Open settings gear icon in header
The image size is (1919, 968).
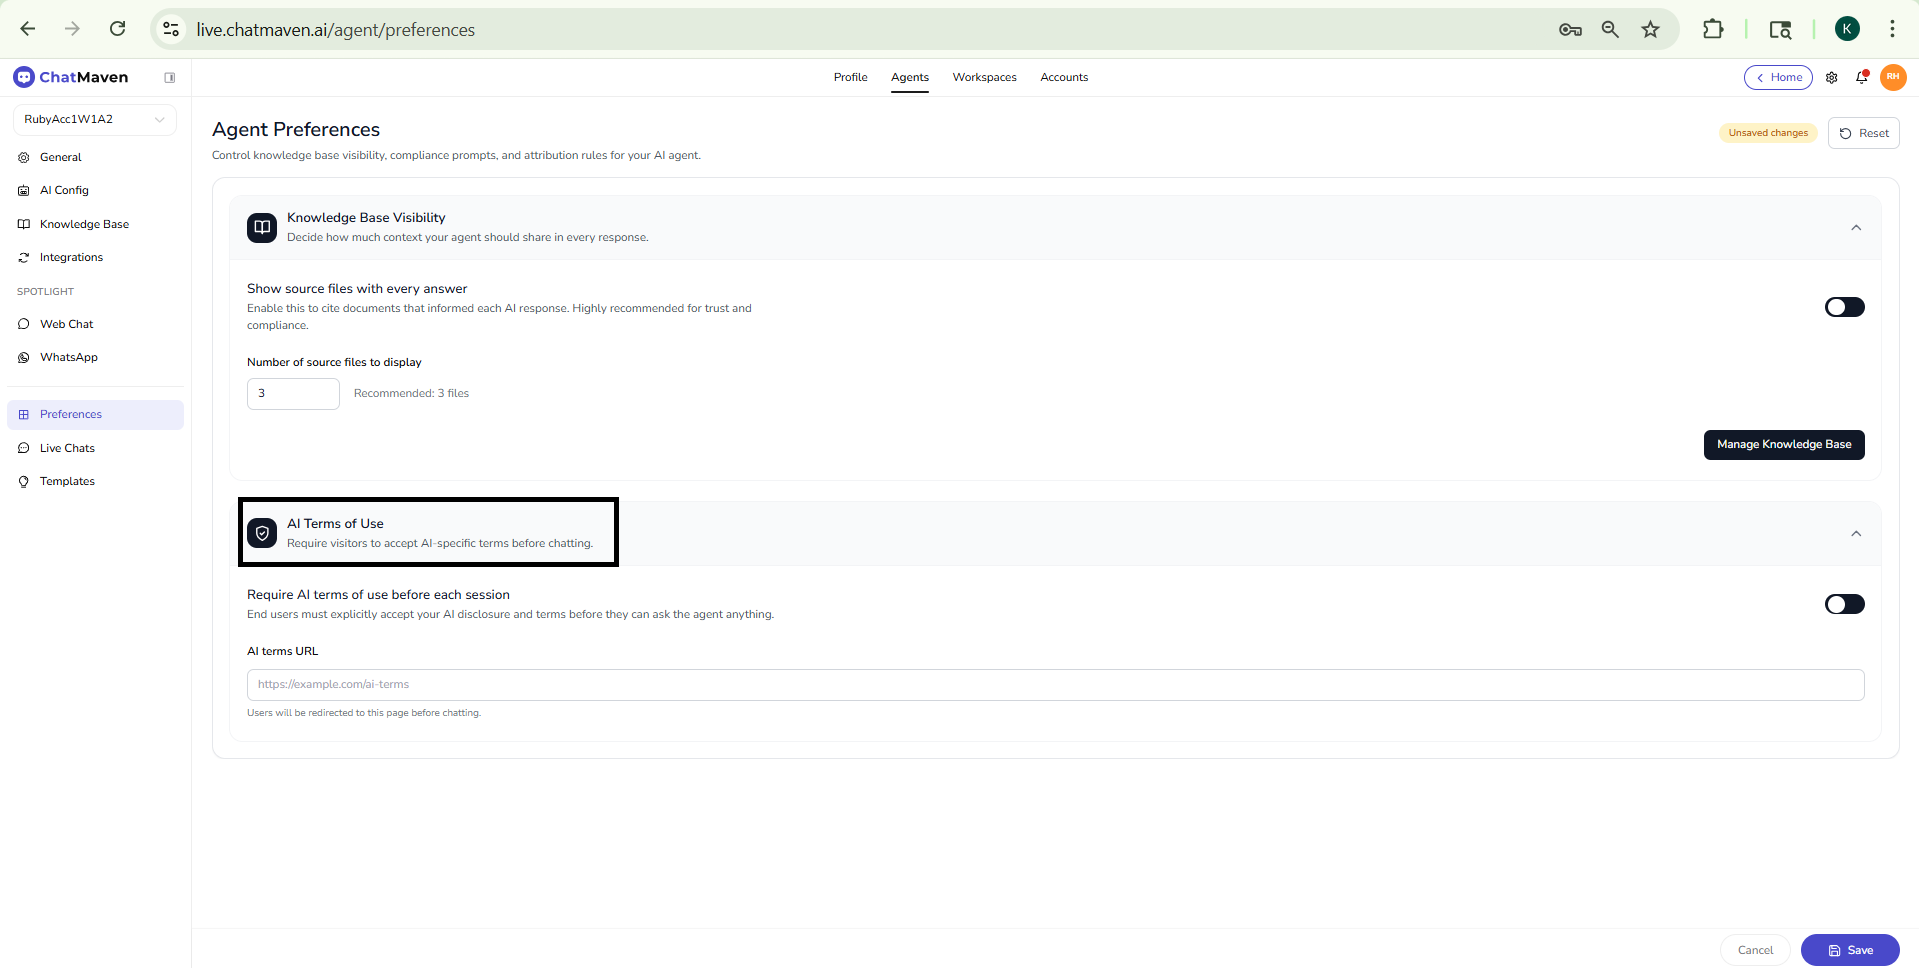(1832, 78)
